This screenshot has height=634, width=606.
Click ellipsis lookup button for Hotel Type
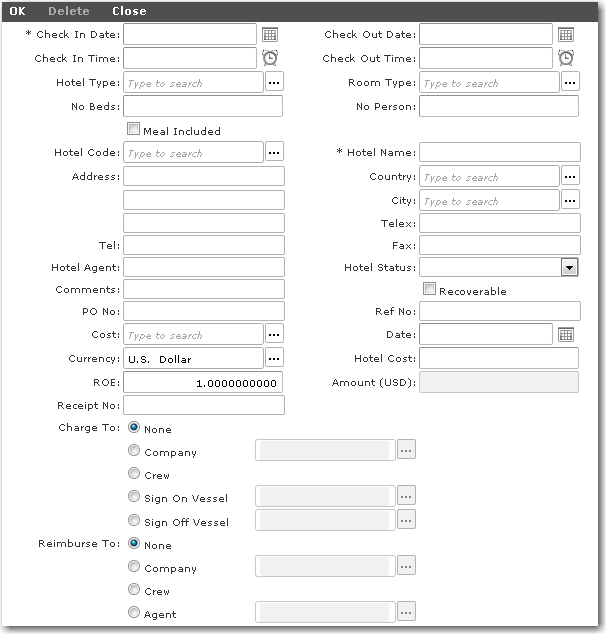point(274,83)
